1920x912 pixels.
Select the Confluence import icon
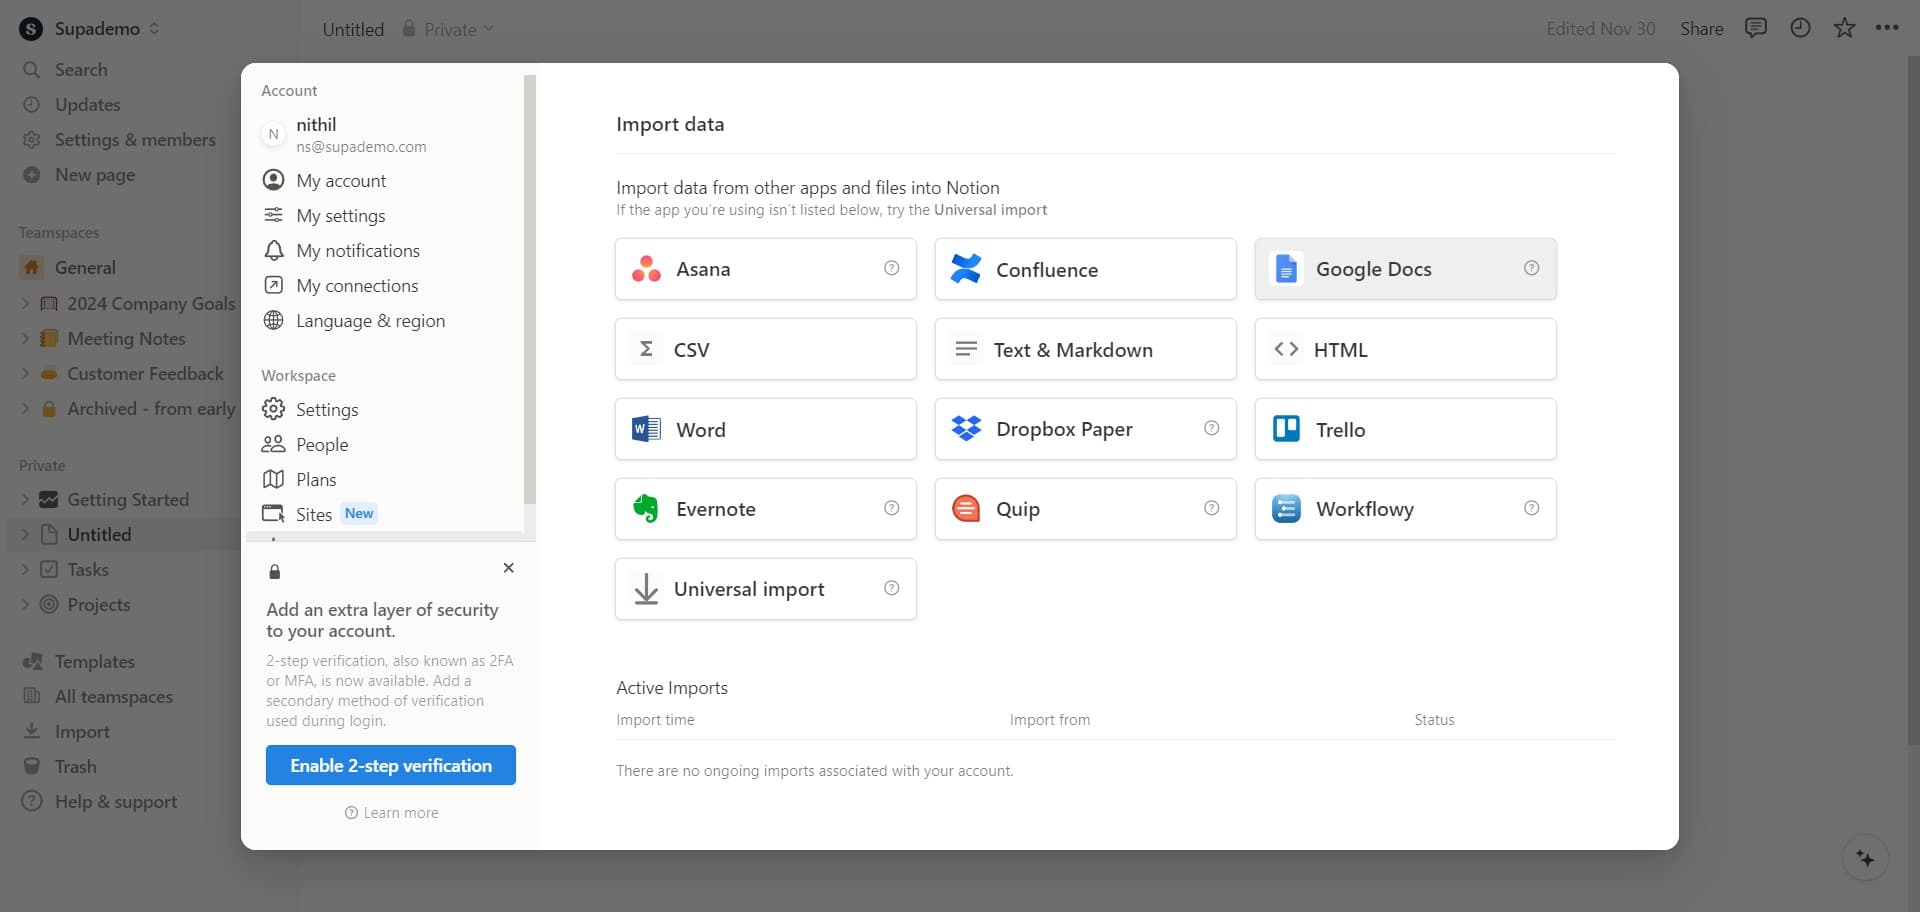(x=966, y=268)
